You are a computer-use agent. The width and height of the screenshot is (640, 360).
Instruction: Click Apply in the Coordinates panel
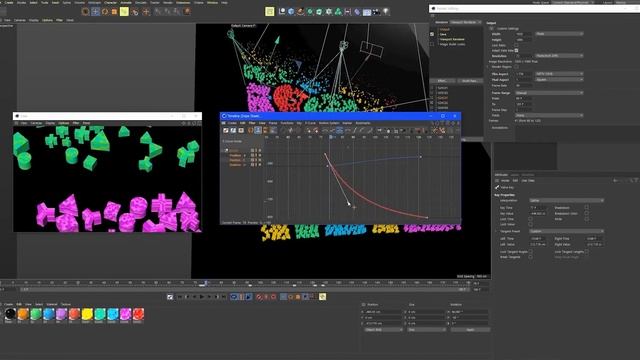pos(470,329)
